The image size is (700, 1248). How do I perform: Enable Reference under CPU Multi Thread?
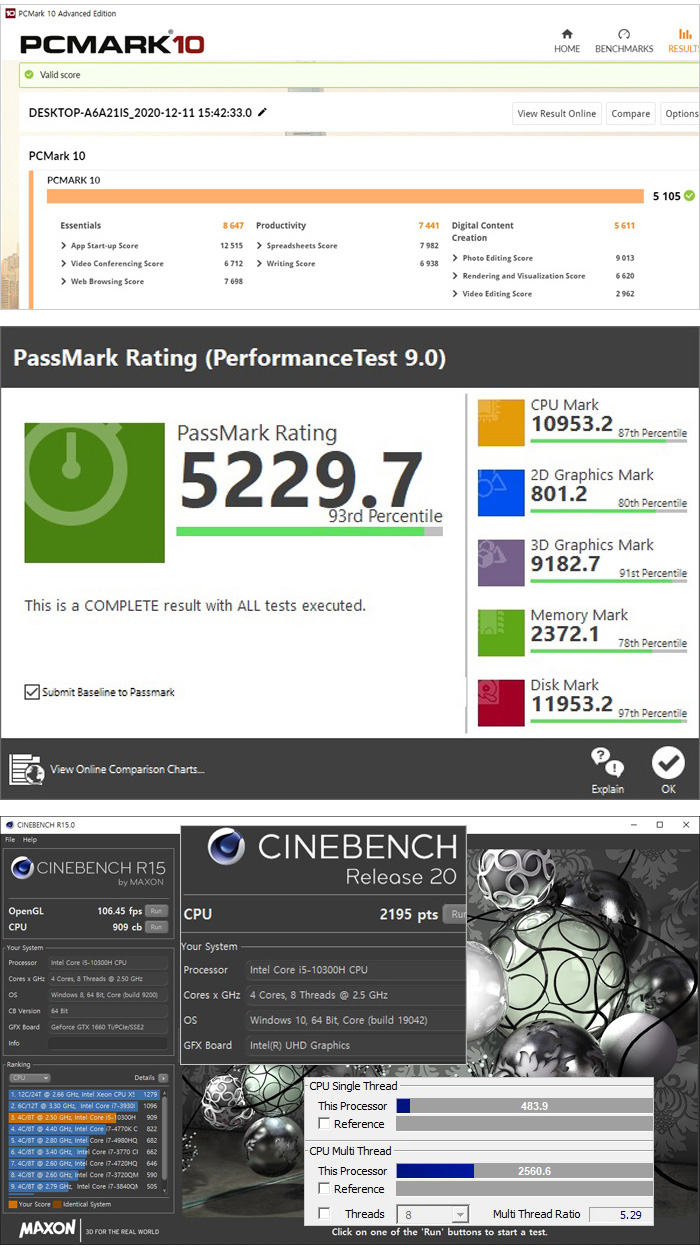point(323,1189)
